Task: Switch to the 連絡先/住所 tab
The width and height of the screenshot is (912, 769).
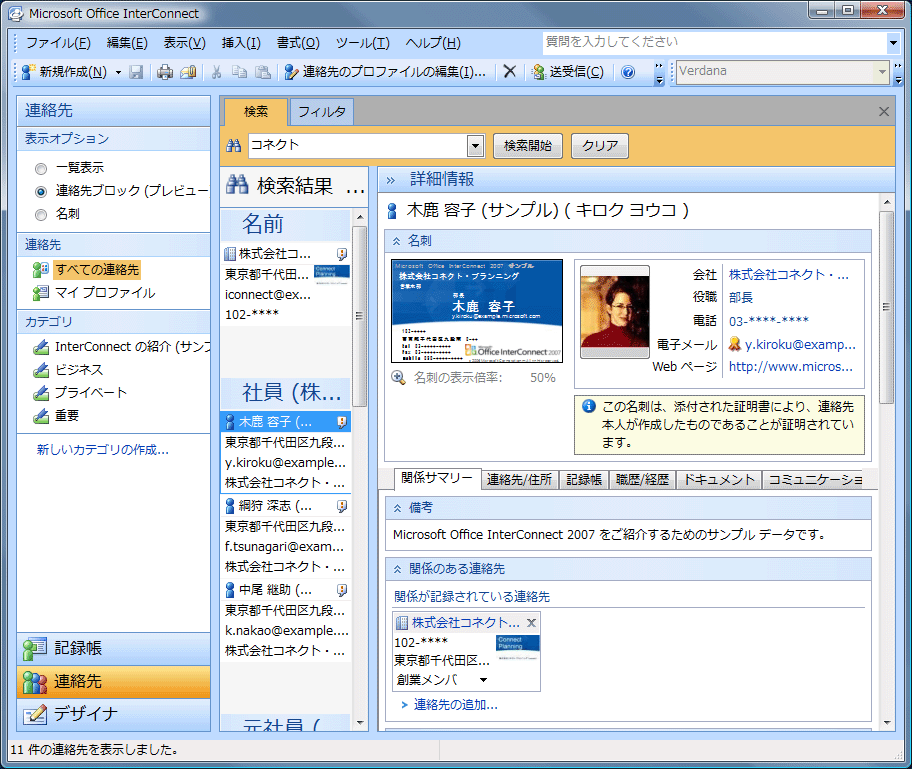Action: tap(519, 479)
